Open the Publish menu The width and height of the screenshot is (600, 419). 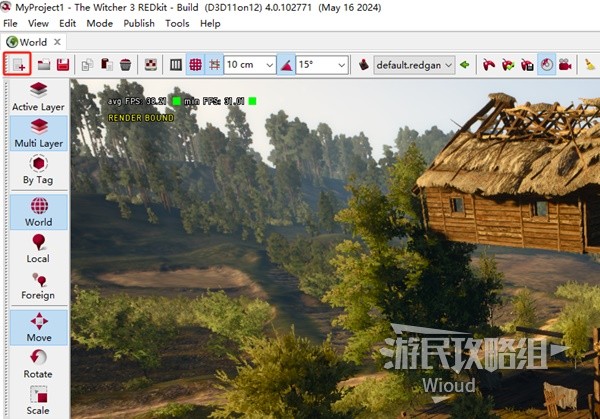click(x=138, y=23)
